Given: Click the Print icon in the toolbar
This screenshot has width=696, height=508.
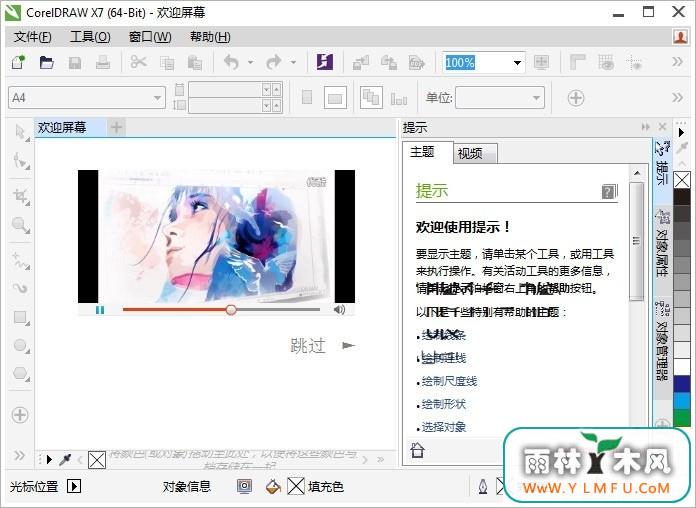Looking at the screenshot, I should coord(103,62).
